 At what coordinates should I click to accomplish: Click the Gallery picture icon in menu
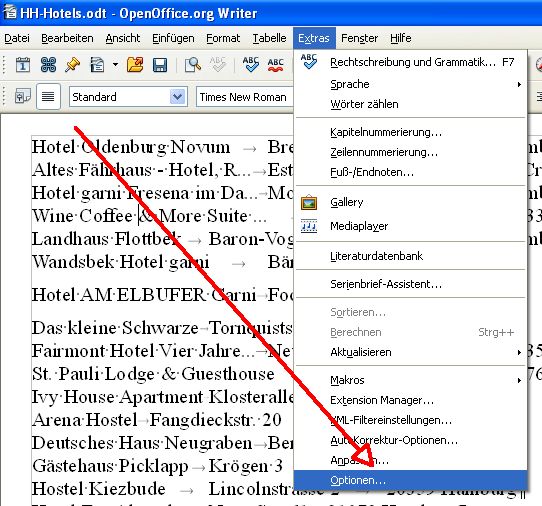309,202
